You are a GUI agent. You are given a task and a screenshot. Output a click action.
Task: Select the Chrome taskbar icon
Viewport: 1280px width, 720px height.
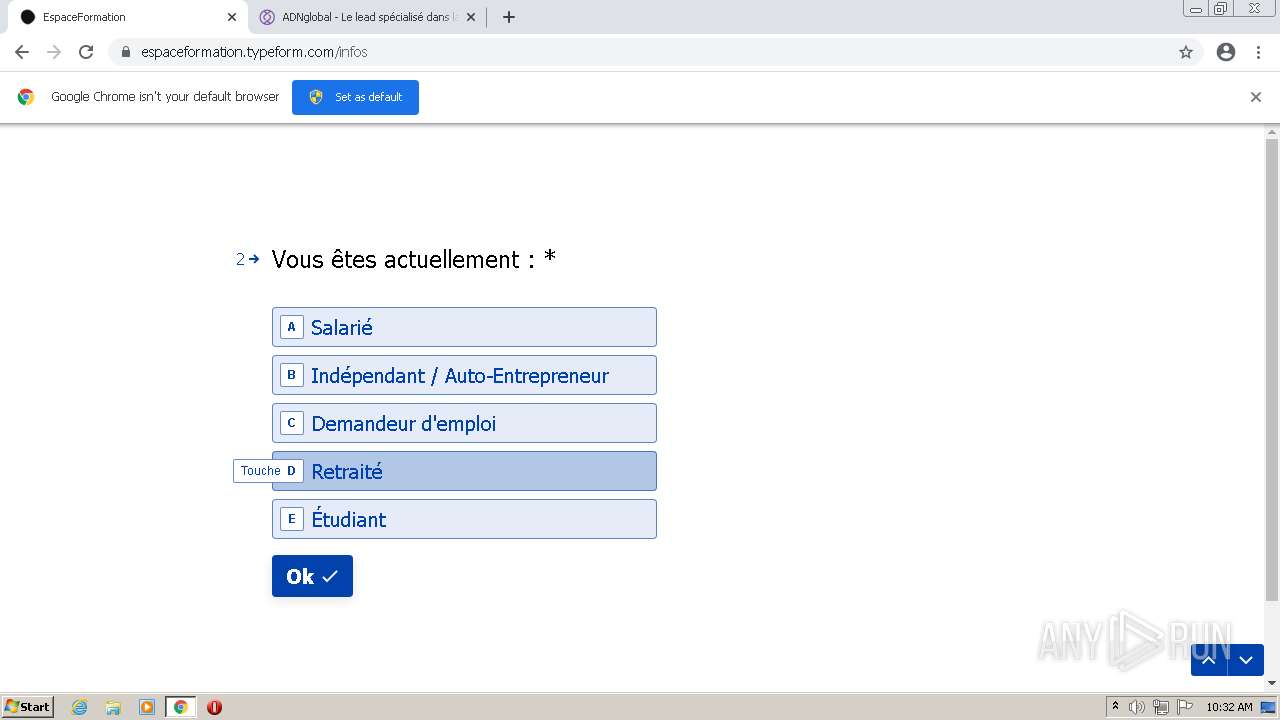180,707
